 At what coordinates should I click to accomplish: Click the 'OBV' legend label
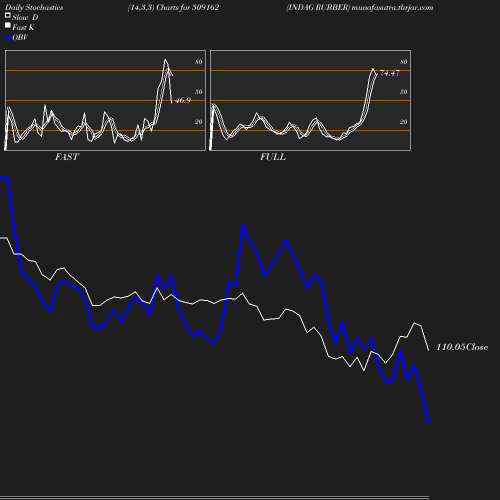(x=20, y=38)
